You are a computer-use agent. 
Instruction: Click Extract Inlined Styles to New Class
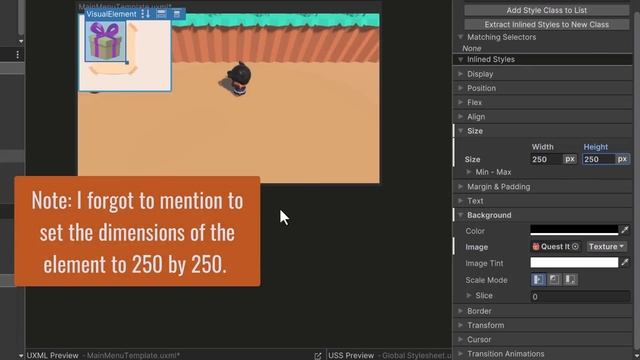pyautogui.click(x=547, y=24)
